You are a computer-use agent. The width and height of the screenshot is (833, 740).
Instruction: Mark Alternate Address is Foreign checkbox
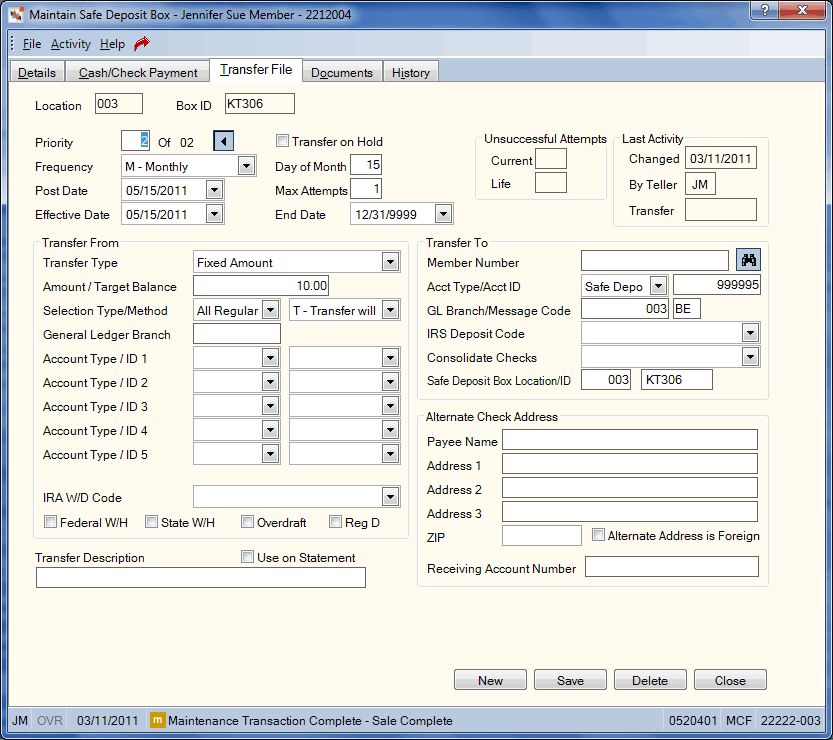(x=598, y=534)
